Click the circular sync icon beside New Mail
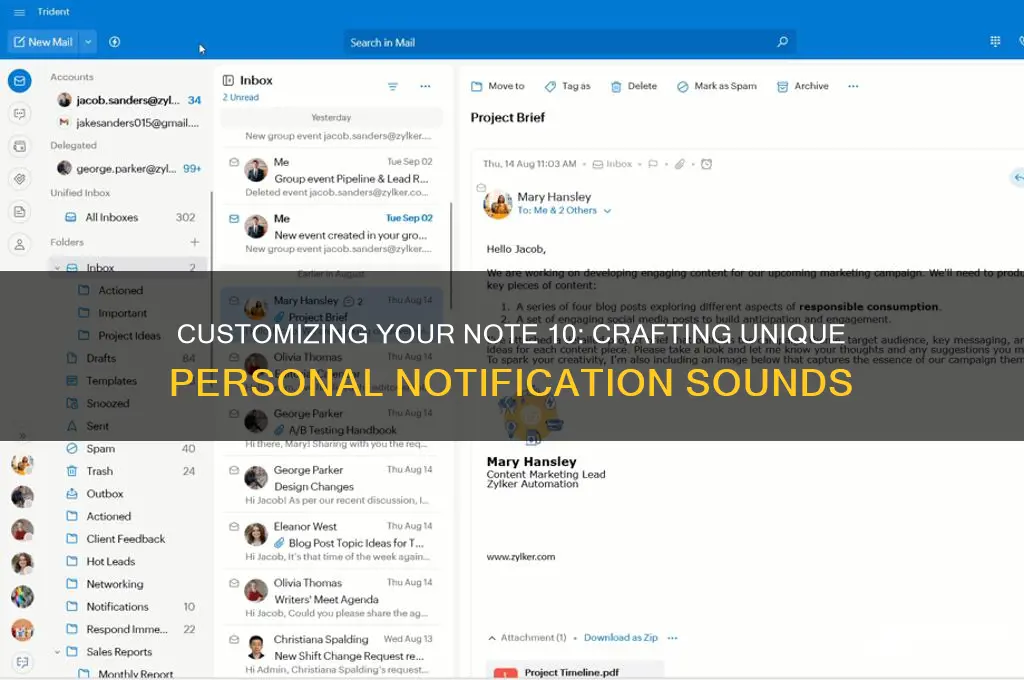The height and width of the screenshot is (680, 1024). pyautogui.click(x=114, y=42)
